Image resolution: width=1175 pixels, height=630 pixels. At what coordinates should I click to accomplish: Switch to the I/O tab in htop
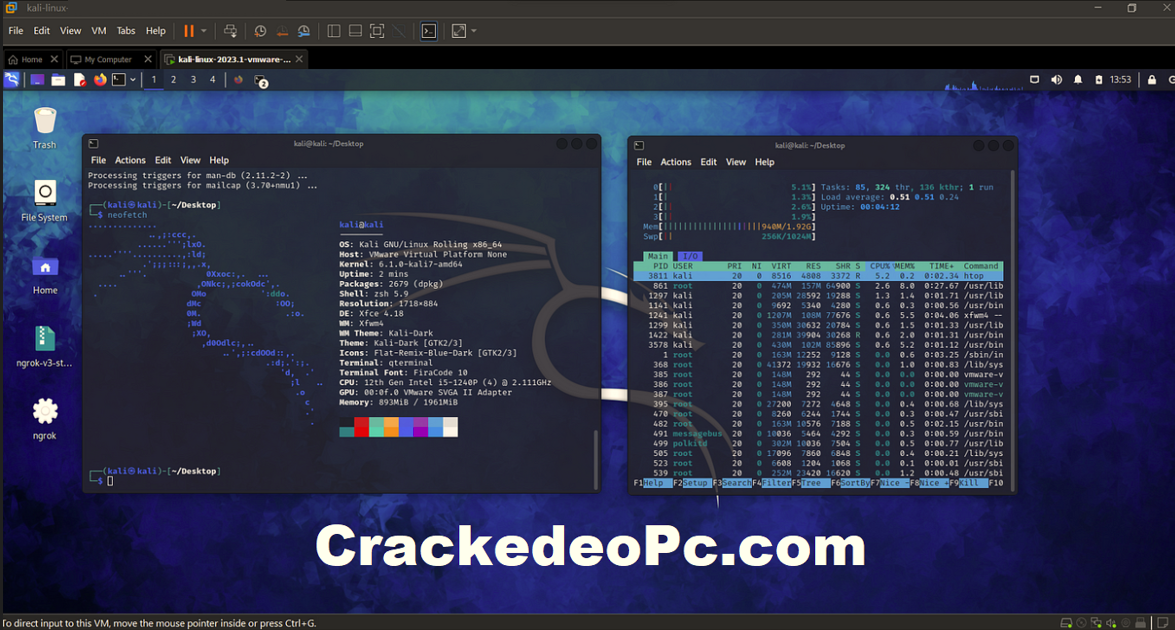point(690,256)
